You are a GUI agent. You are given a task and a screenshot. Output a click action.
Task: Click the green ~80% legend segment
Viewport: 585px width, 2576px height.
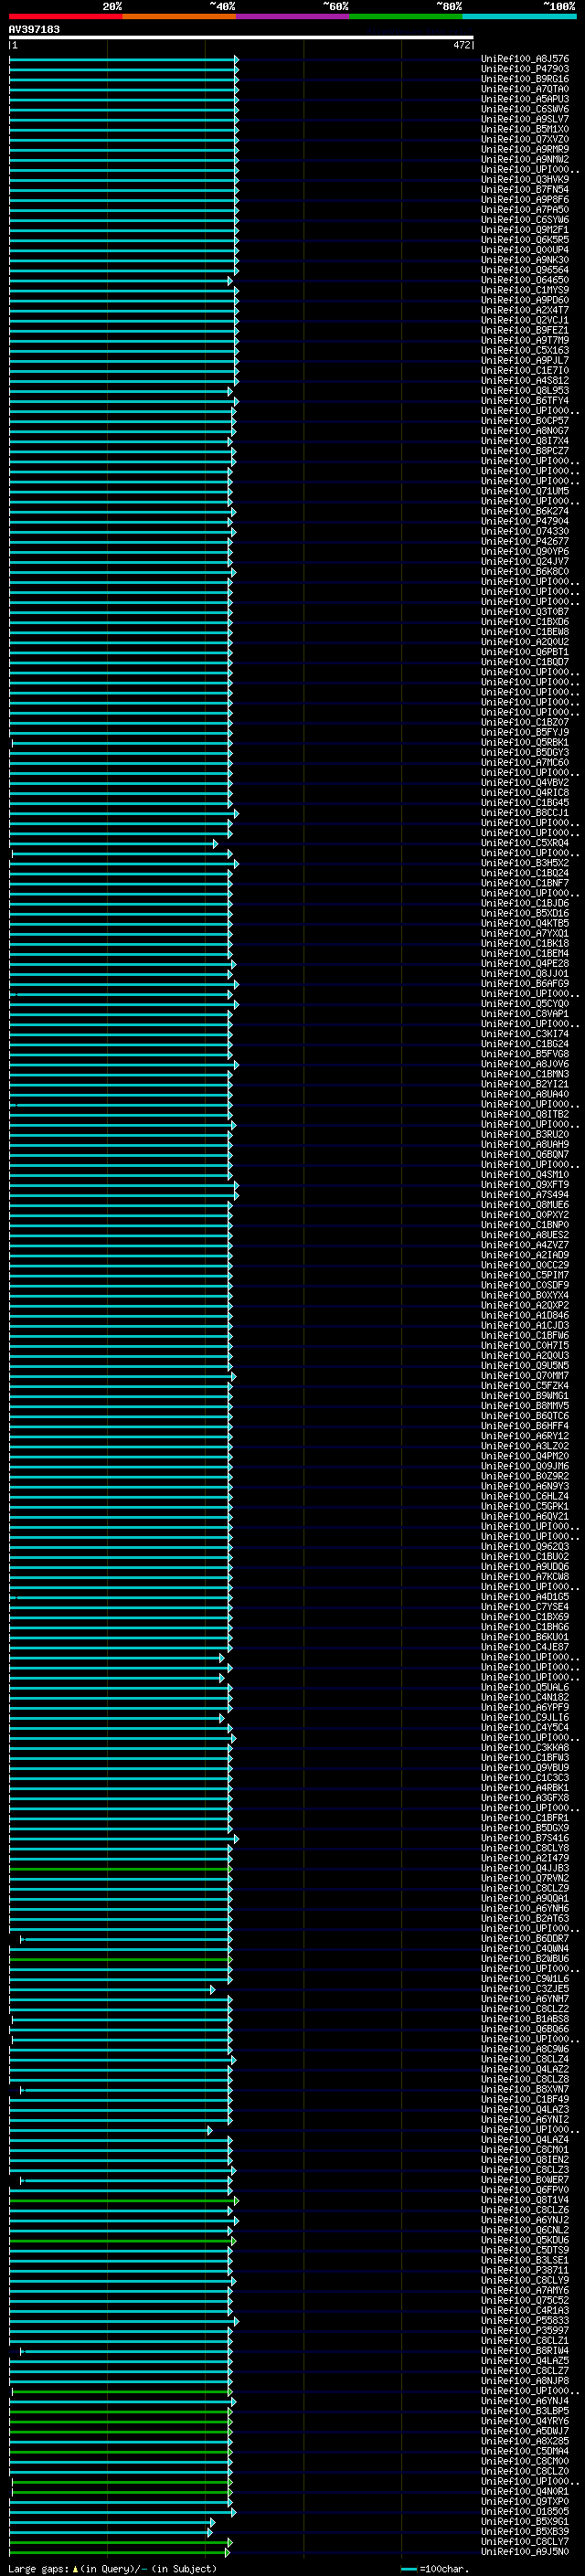(x=406, y=16)
